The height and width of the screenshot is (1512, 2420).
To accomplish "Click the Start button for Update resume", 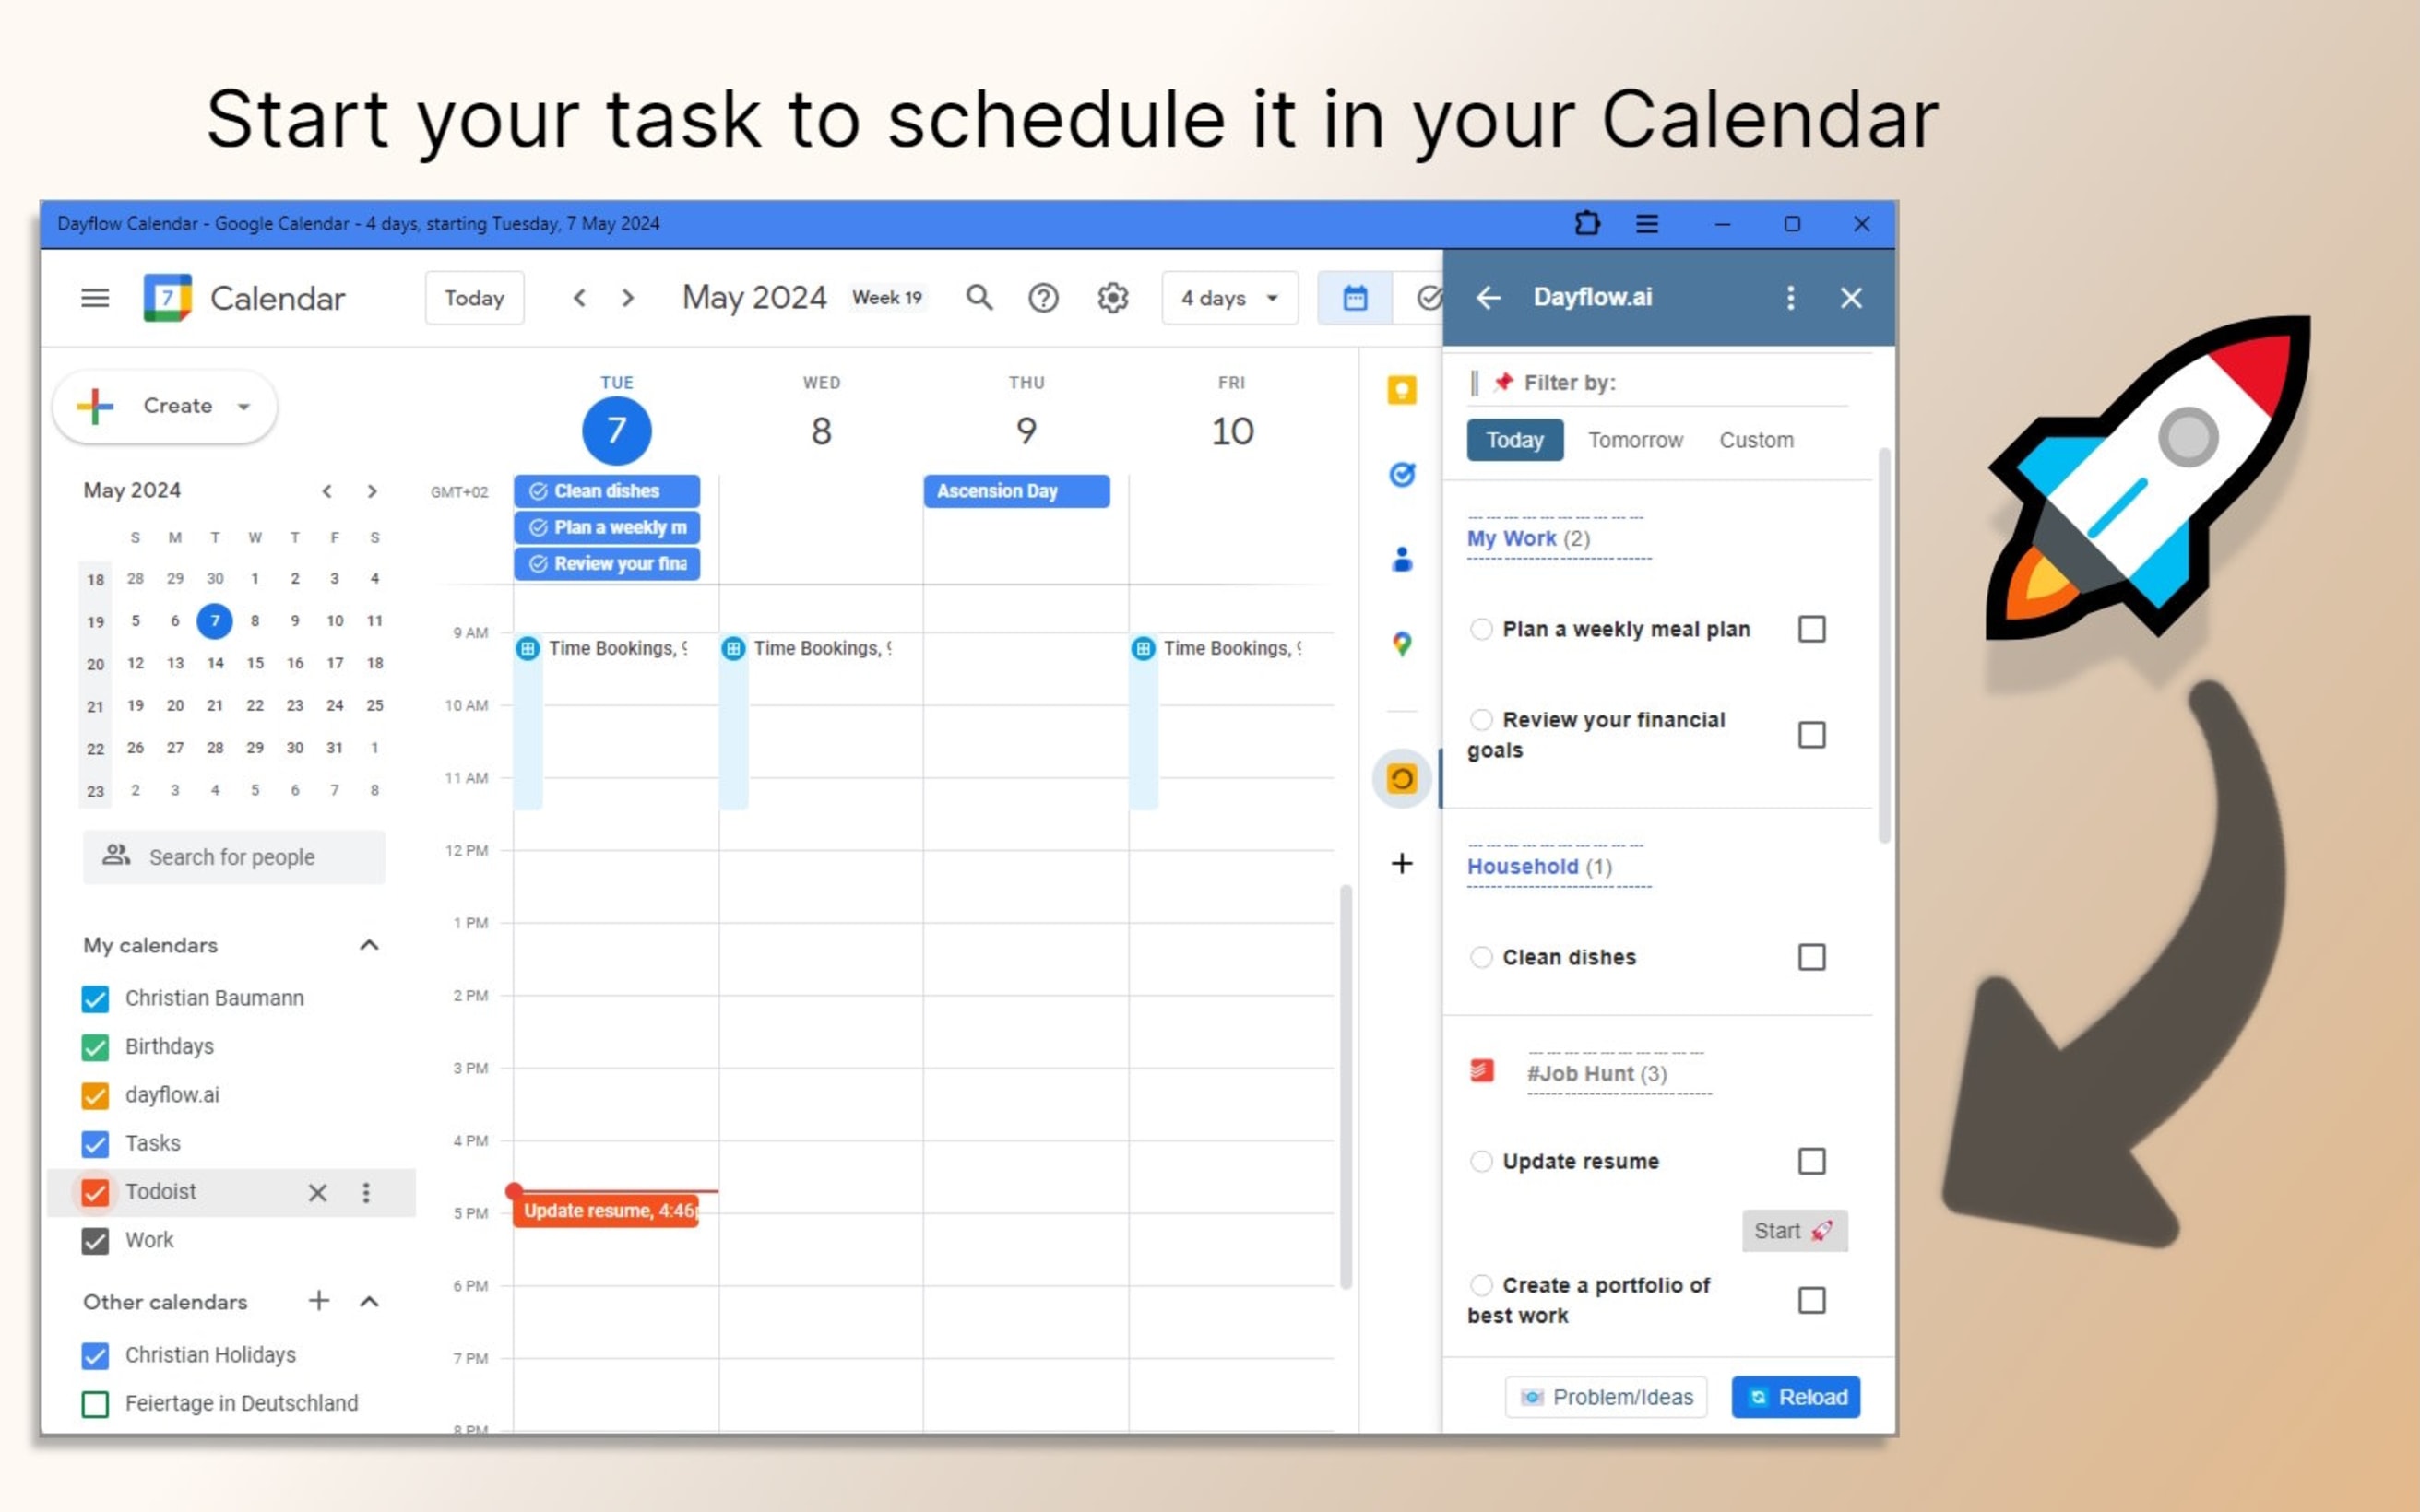I will [x=1791, y=1230].
